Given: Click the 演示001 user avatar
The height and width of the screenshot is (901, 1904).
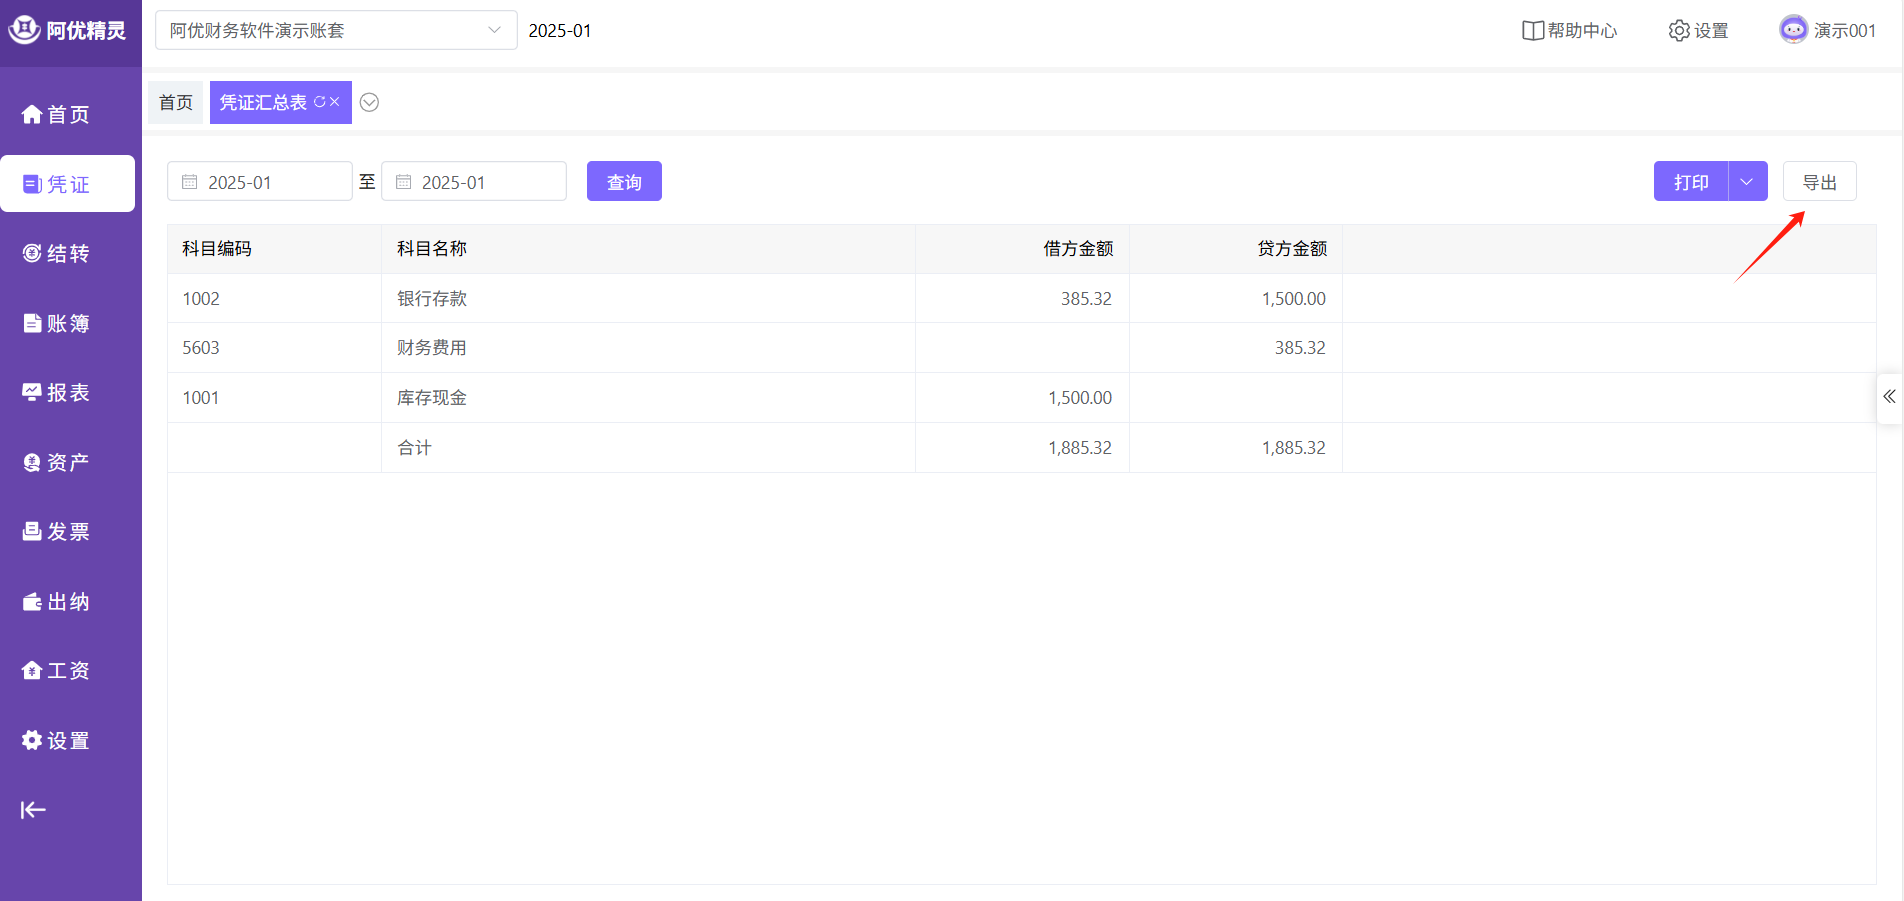Looking at the screenshot, I should click(1793, 30).
